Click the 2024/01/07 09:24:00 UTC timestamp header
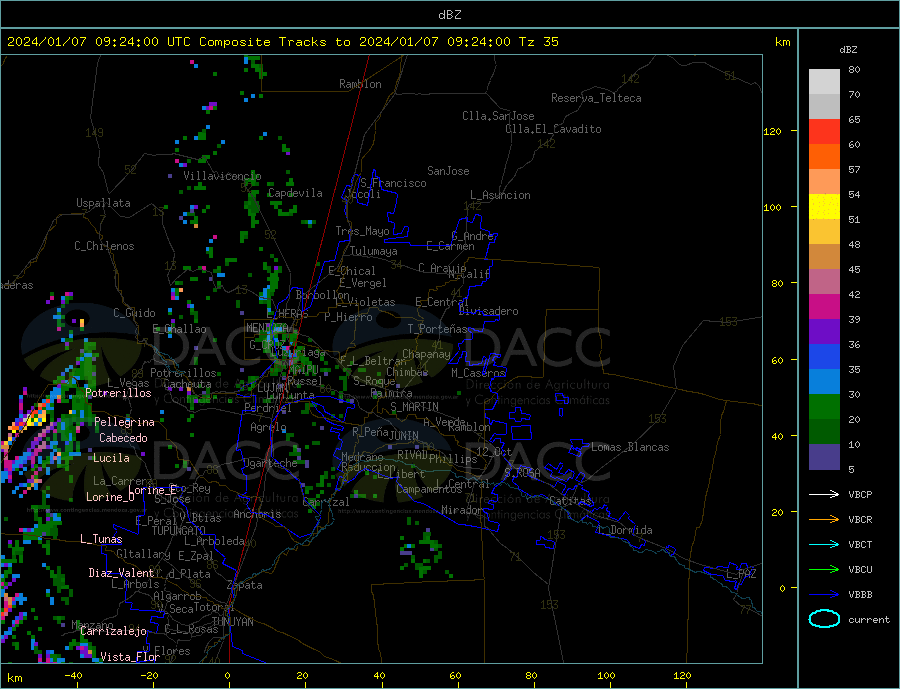900x689 pixels. [x=283, y=42]
